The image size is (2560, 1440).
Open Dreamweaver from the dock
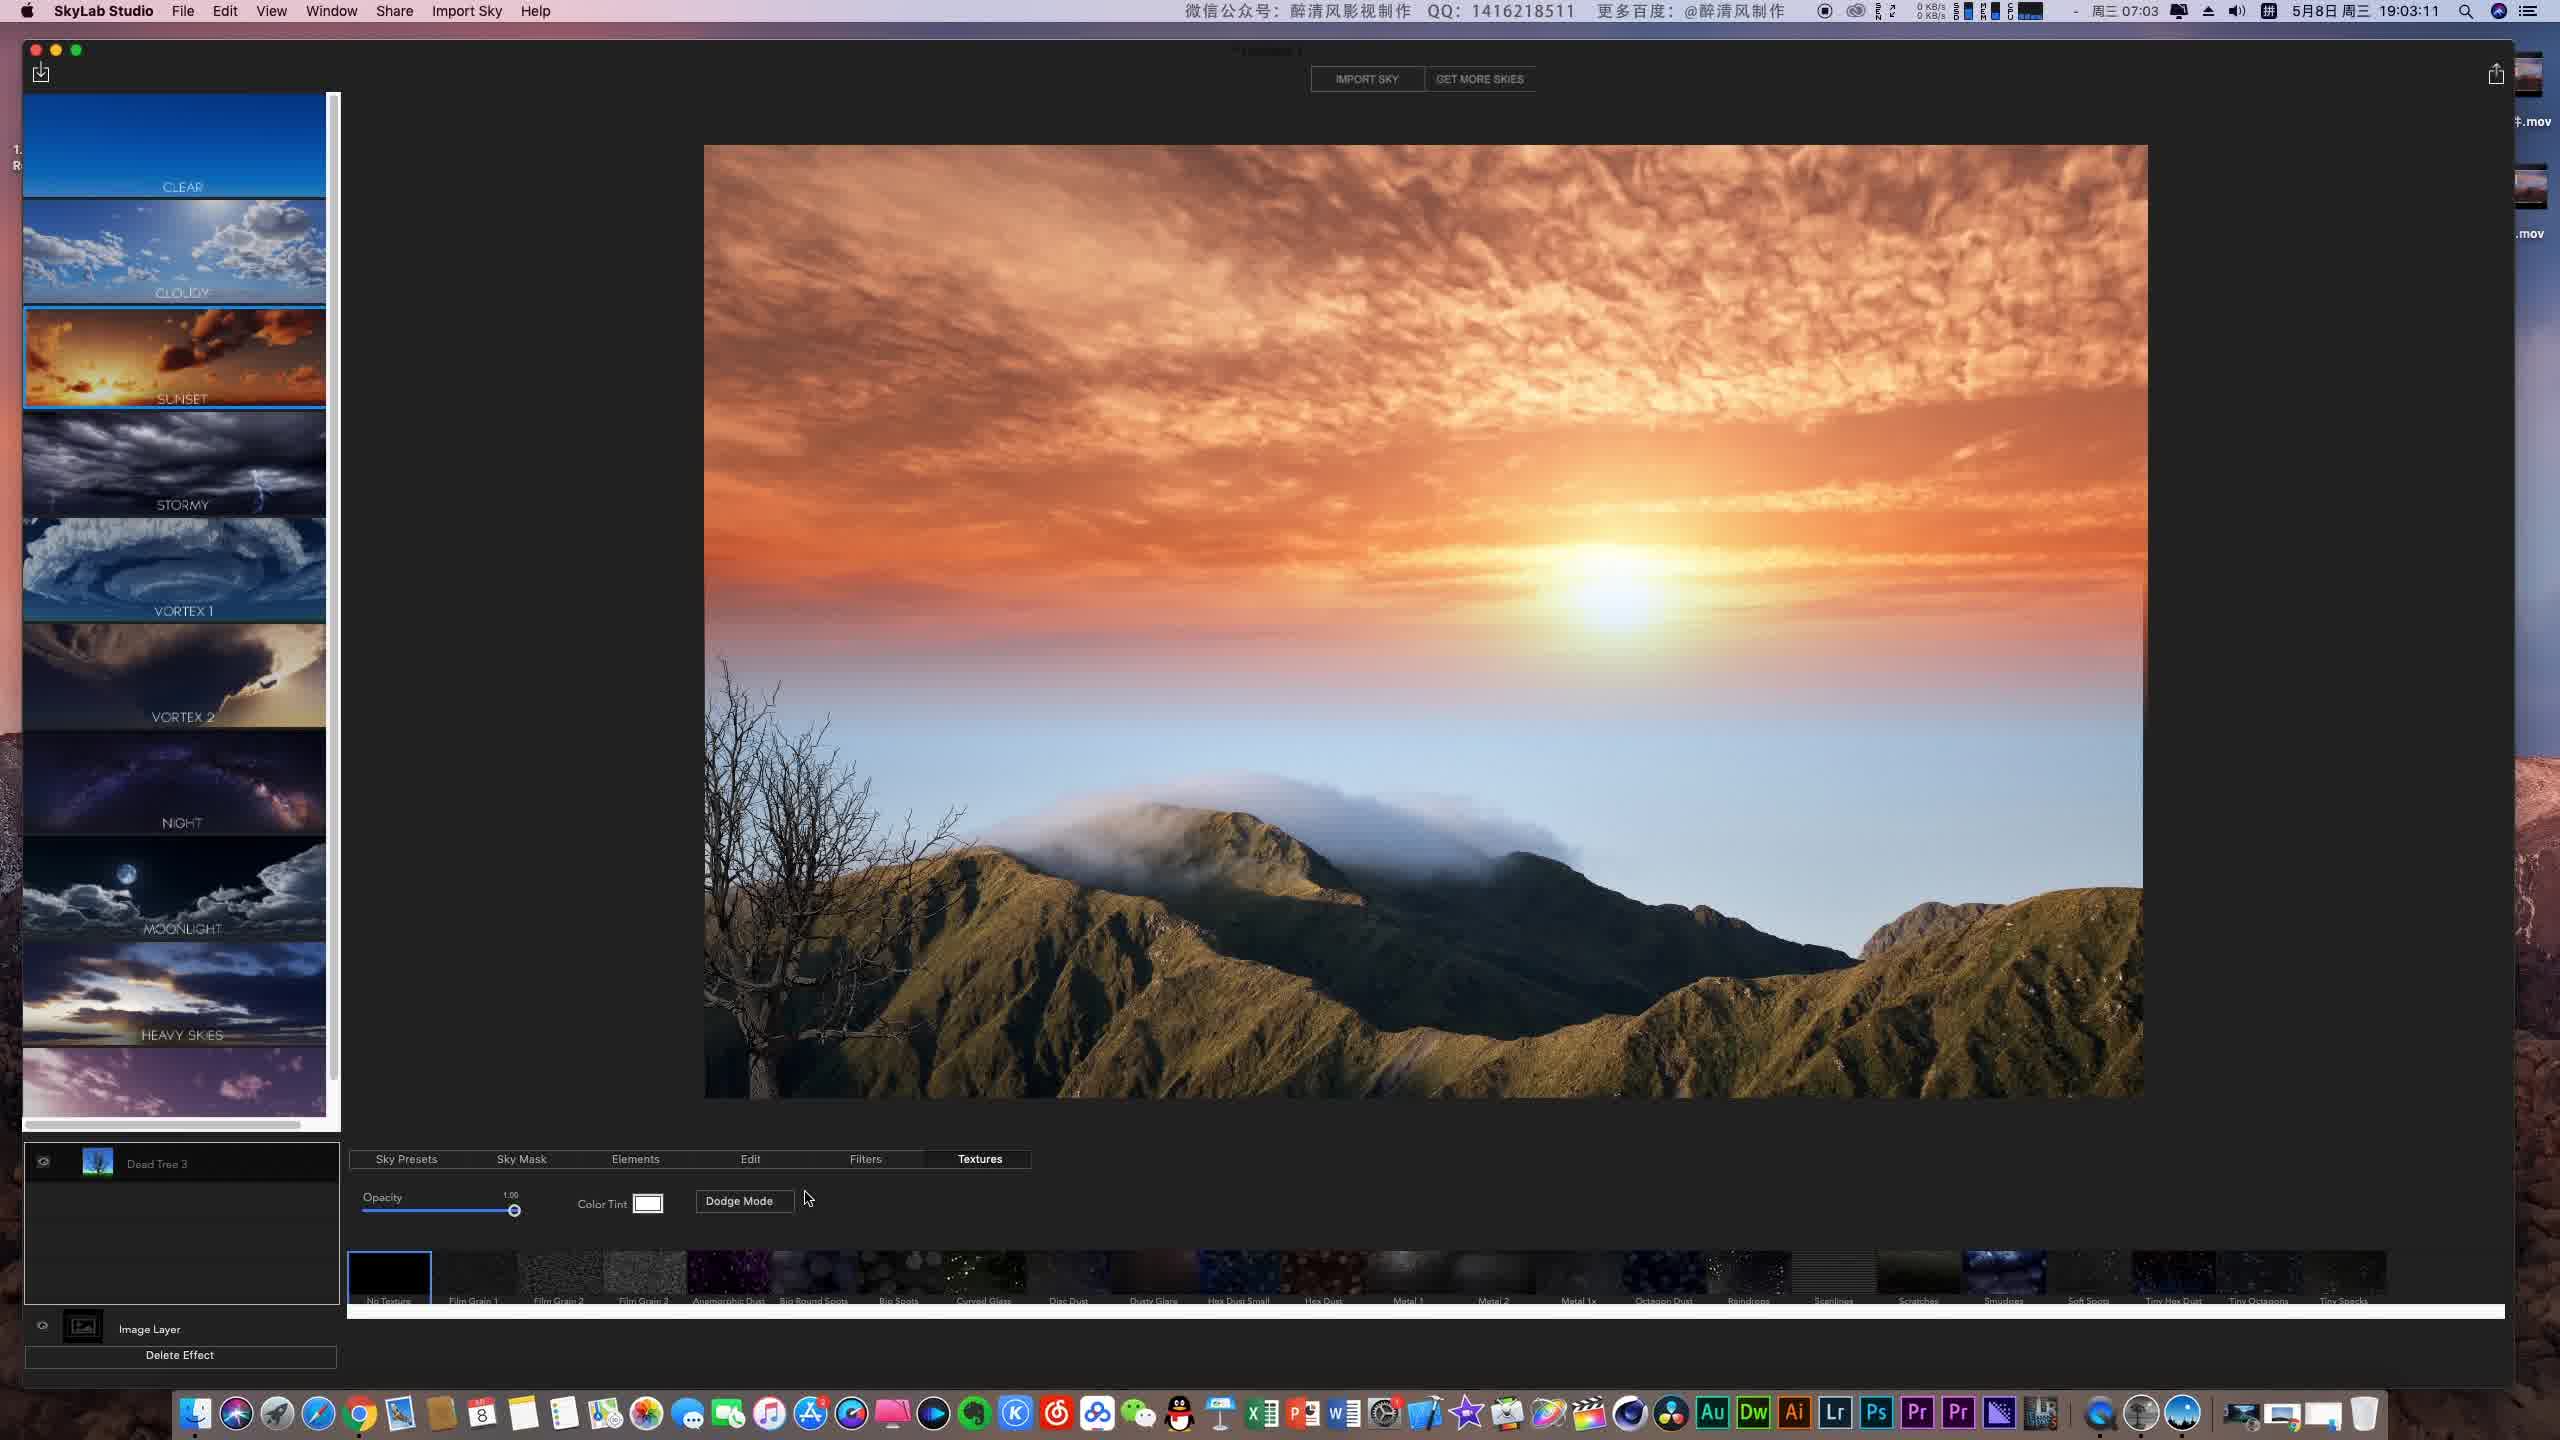[1753, 1413]
